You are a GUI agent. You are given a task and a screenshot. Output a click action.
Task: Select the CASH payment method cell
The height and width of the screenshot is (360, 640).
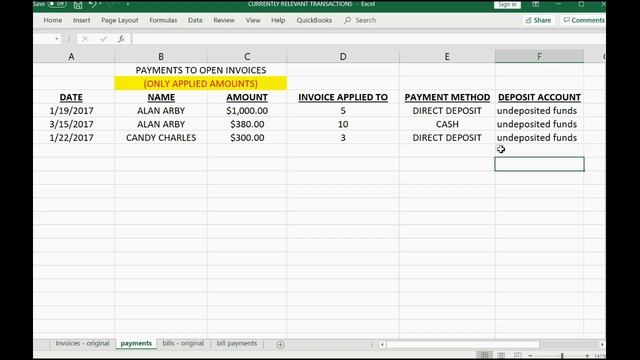click(x=447, y=124)
